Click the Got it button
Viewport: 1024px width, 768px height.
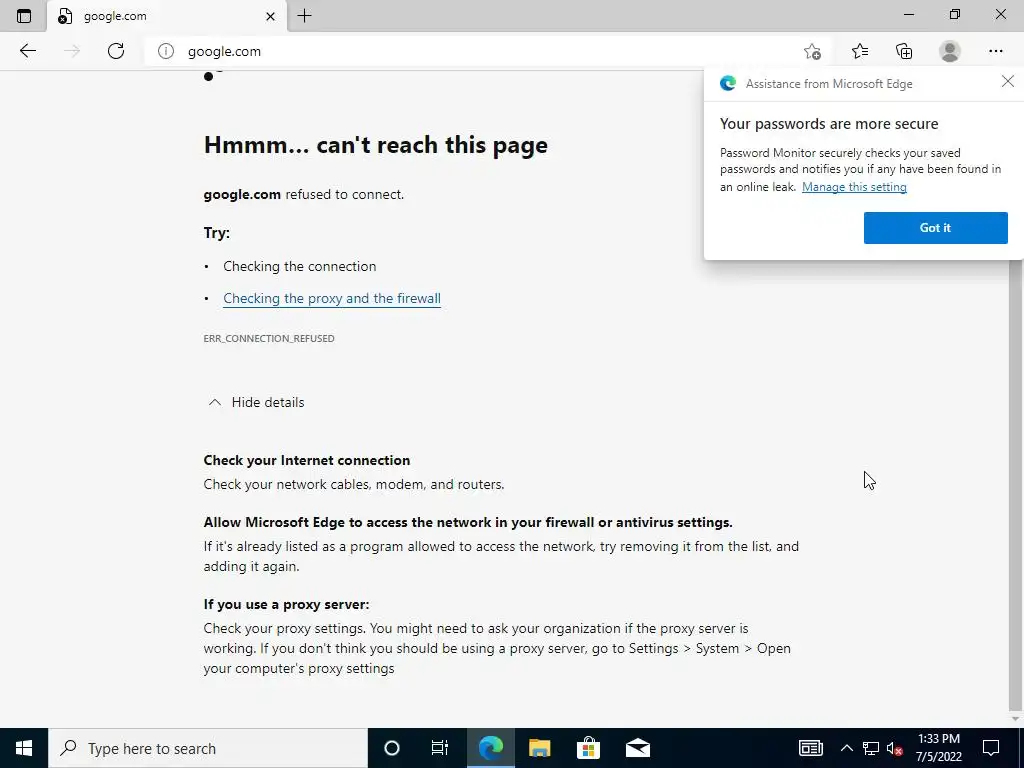coord(935,228)
